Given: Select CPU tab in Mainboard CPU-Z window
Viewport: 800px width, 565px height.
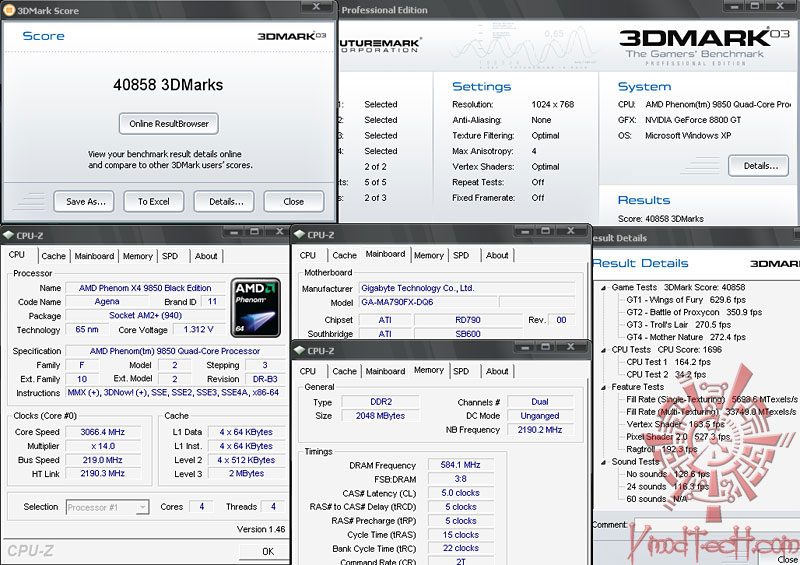Looking at the screenshot, I should coord(308,255).
